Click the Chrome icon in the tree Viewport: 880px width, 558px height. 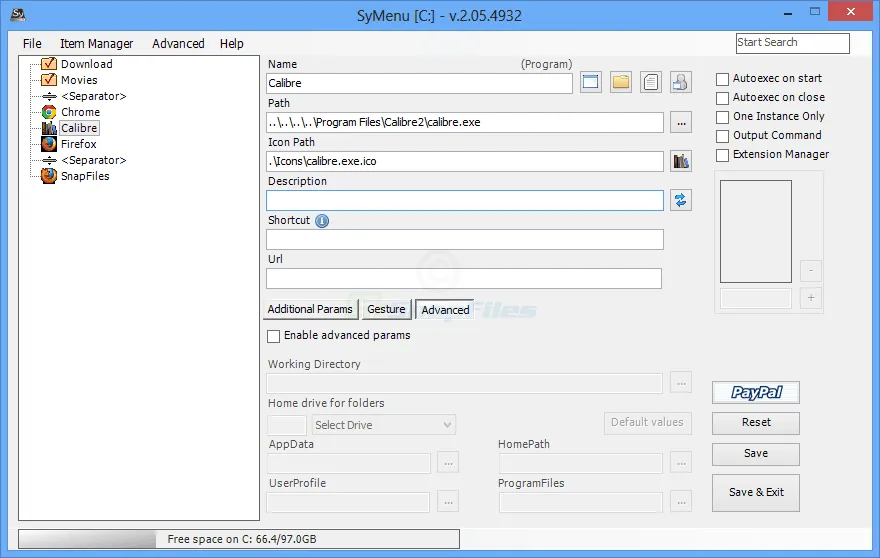pyautogui.click(x=49, y=112)
